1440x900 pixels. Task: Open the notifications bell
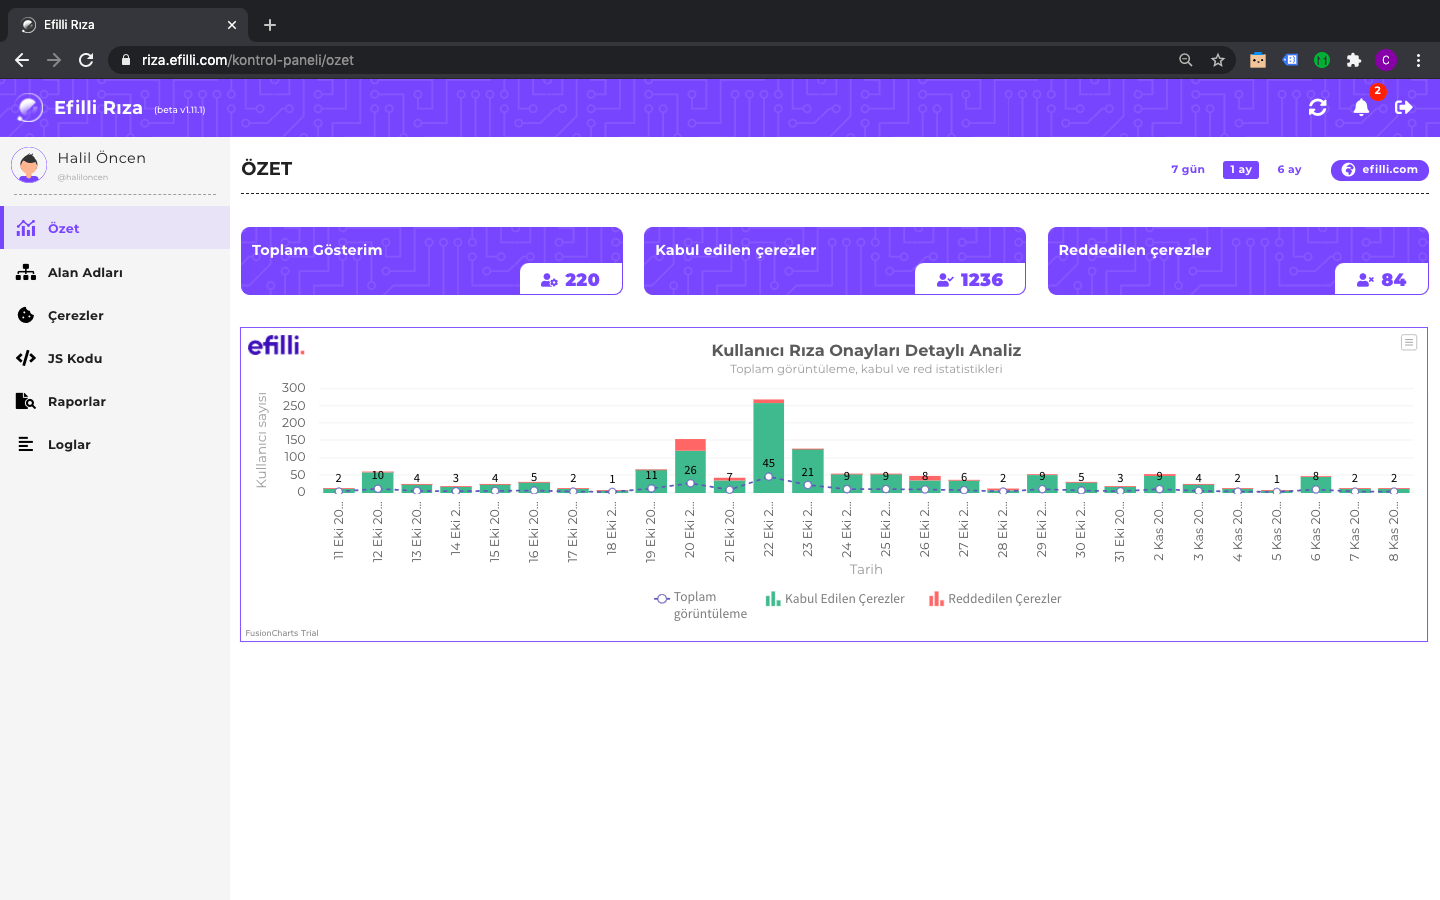(x=1361, y=107)
